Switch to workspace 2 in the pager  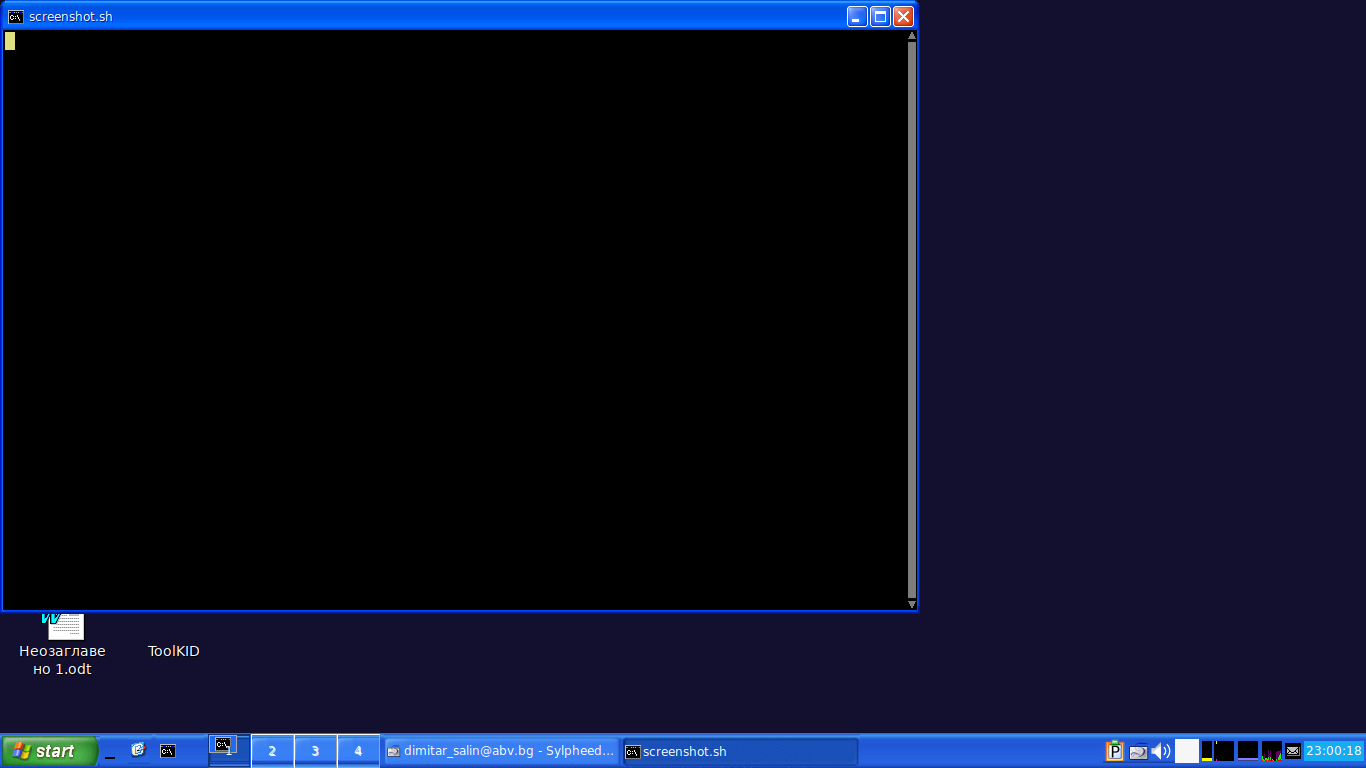tap(272, 751)
